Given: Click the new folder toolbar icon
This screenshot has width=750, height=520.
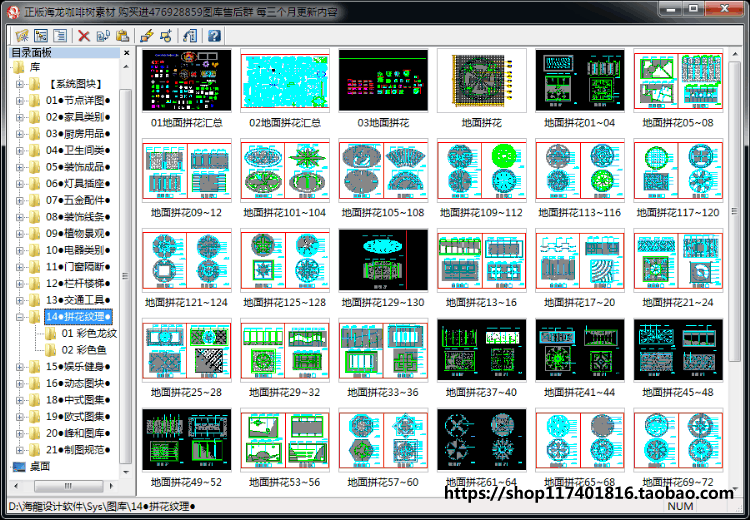Looking at the screenshot, I should (22, 35).
